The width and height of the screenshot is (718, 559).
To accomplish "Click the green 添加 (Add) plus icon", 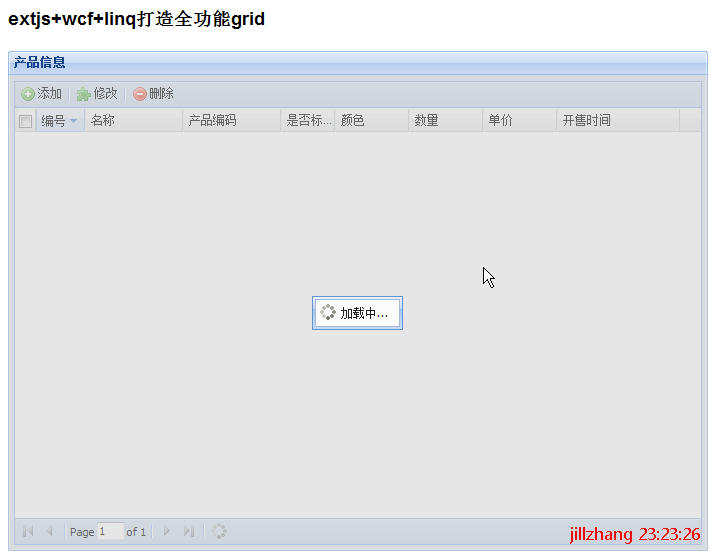I will [28, 94].
